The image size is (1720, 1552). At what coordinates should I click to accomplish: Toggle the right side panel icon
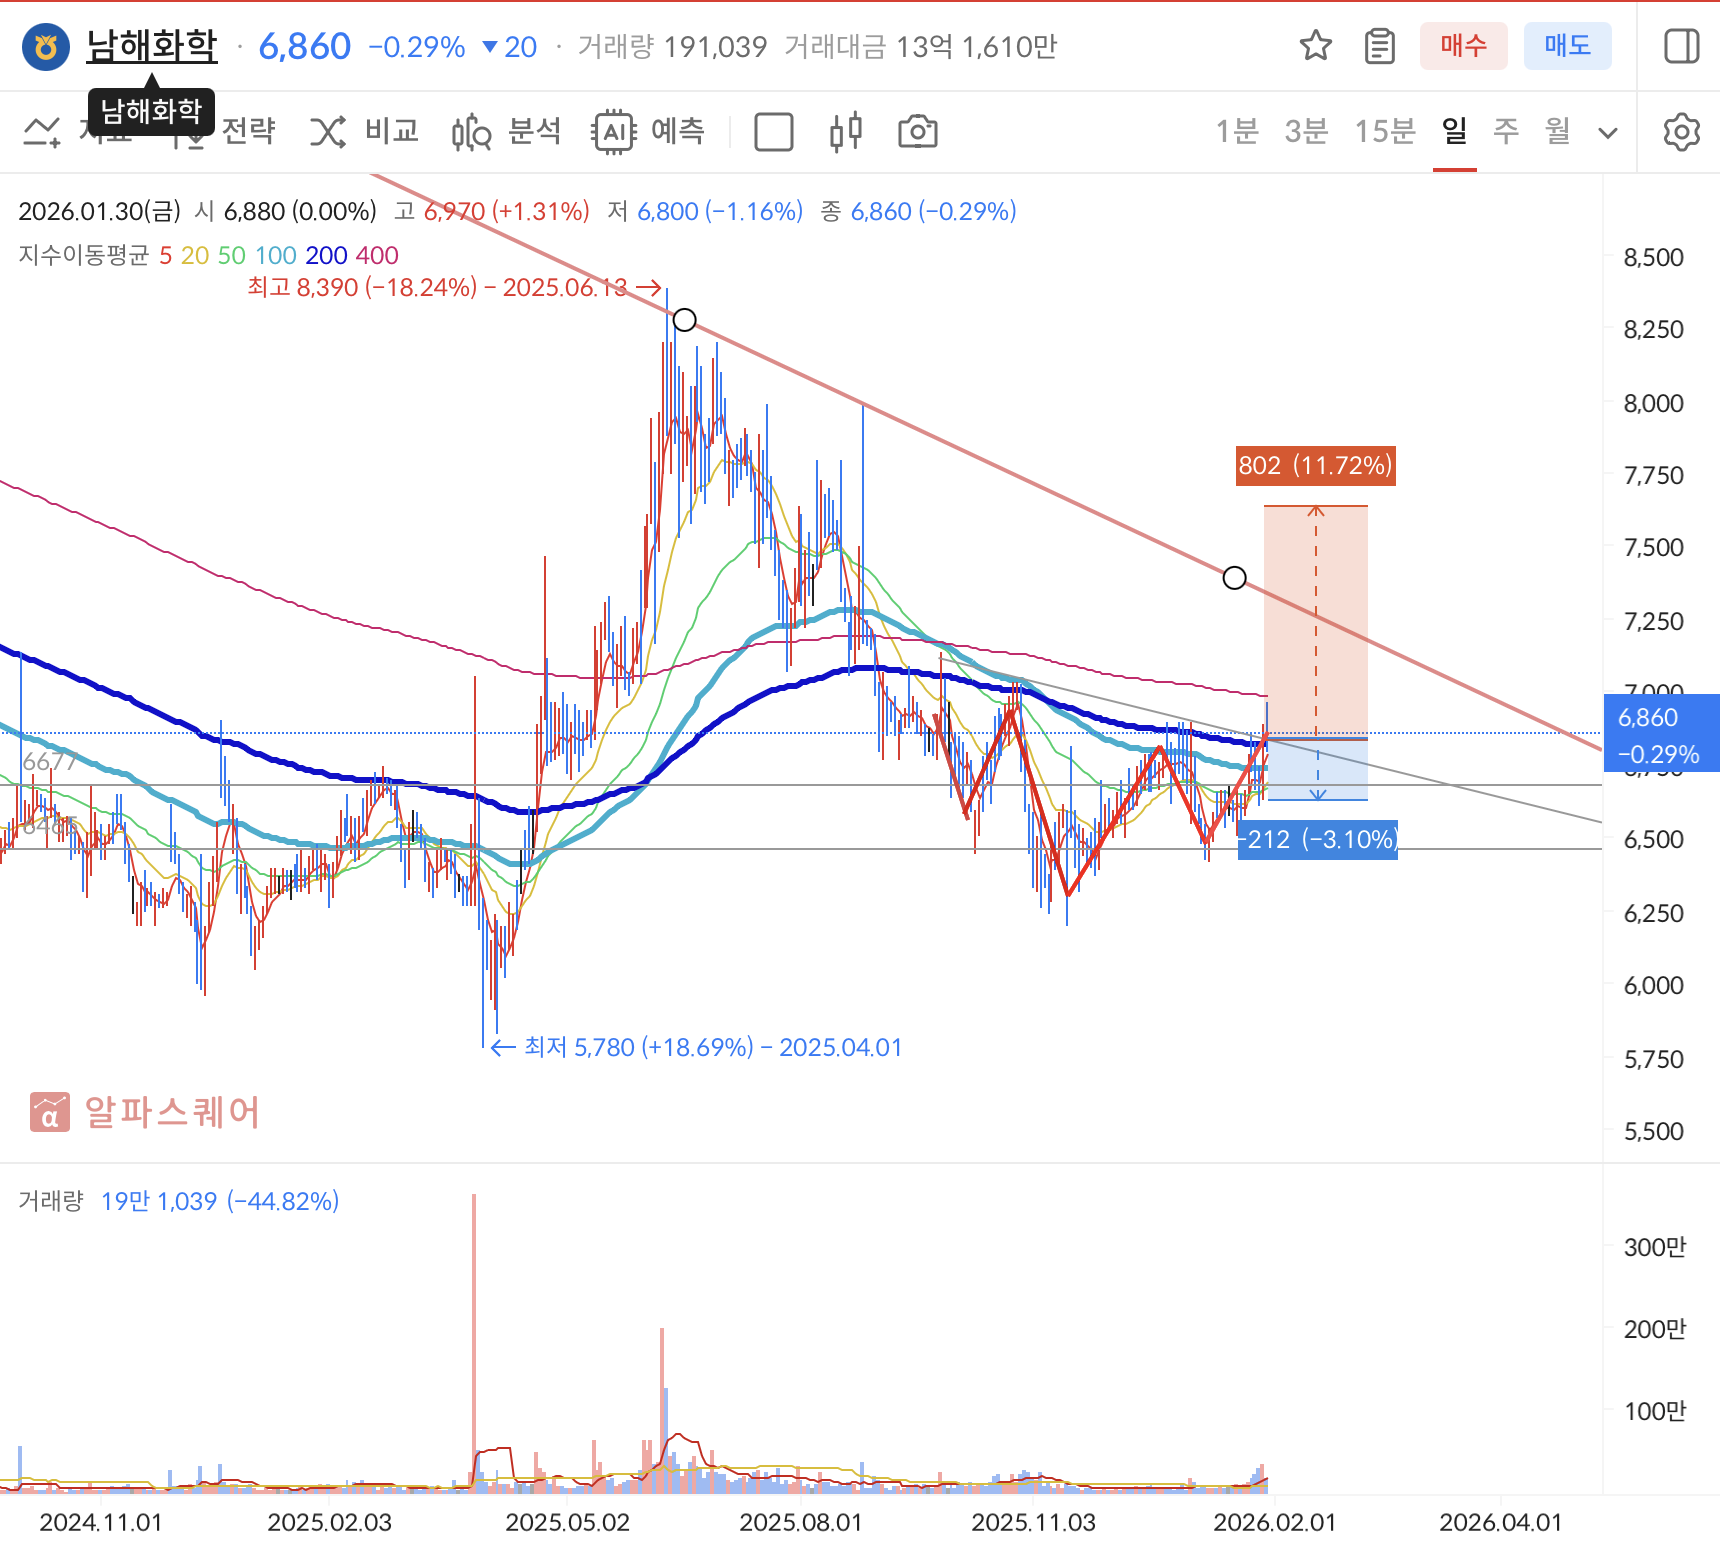point(1681,46)
